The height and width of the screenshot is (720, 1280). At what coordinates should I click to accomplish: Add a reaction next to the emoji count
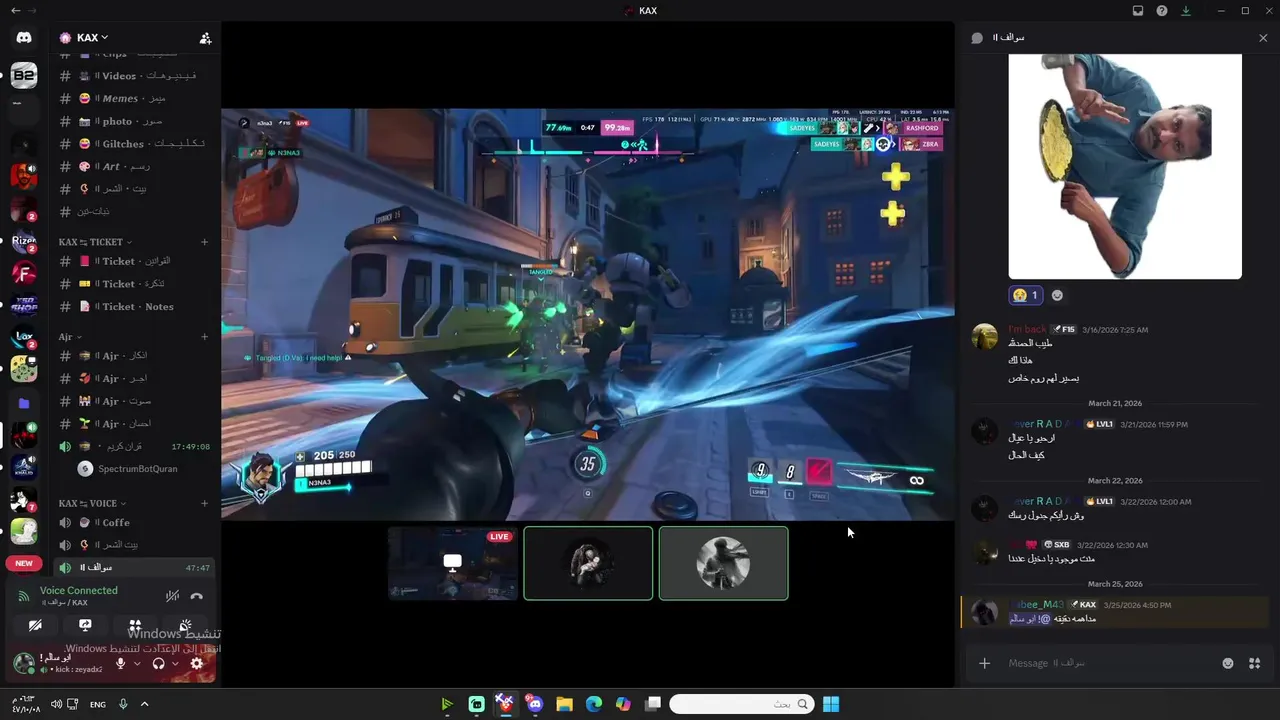pyautogui.click(x=1057, y=295)
